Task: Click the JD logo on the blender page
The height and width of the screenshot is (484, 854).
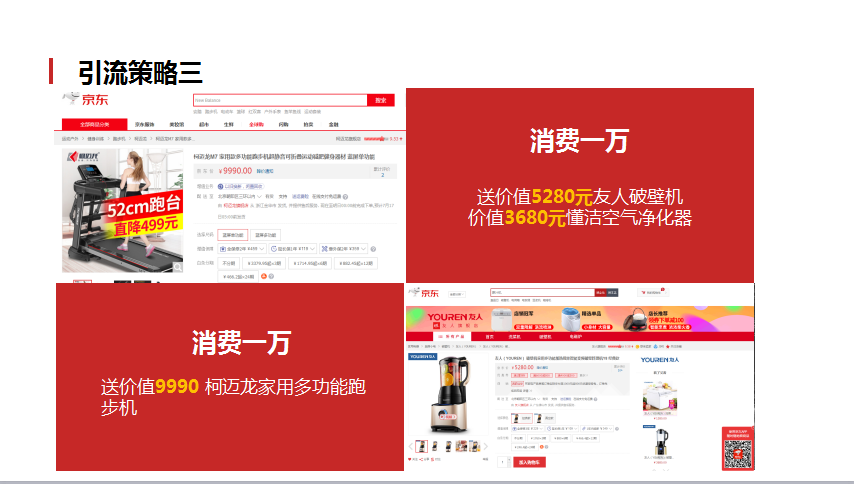Action: [424, 292]
